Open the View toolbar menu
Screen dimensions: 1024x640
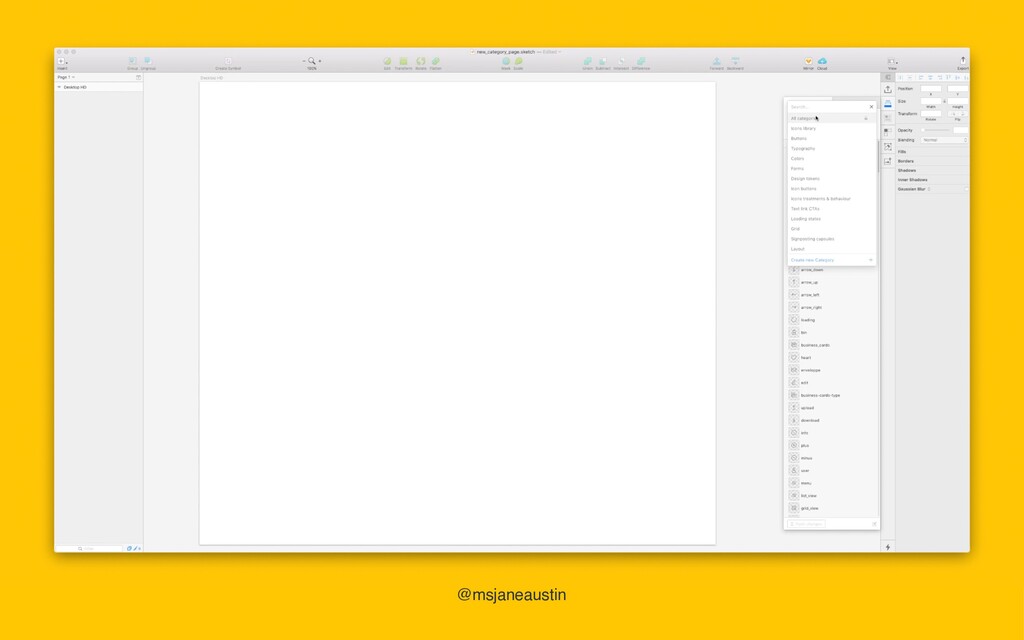[x=891, y=61]
